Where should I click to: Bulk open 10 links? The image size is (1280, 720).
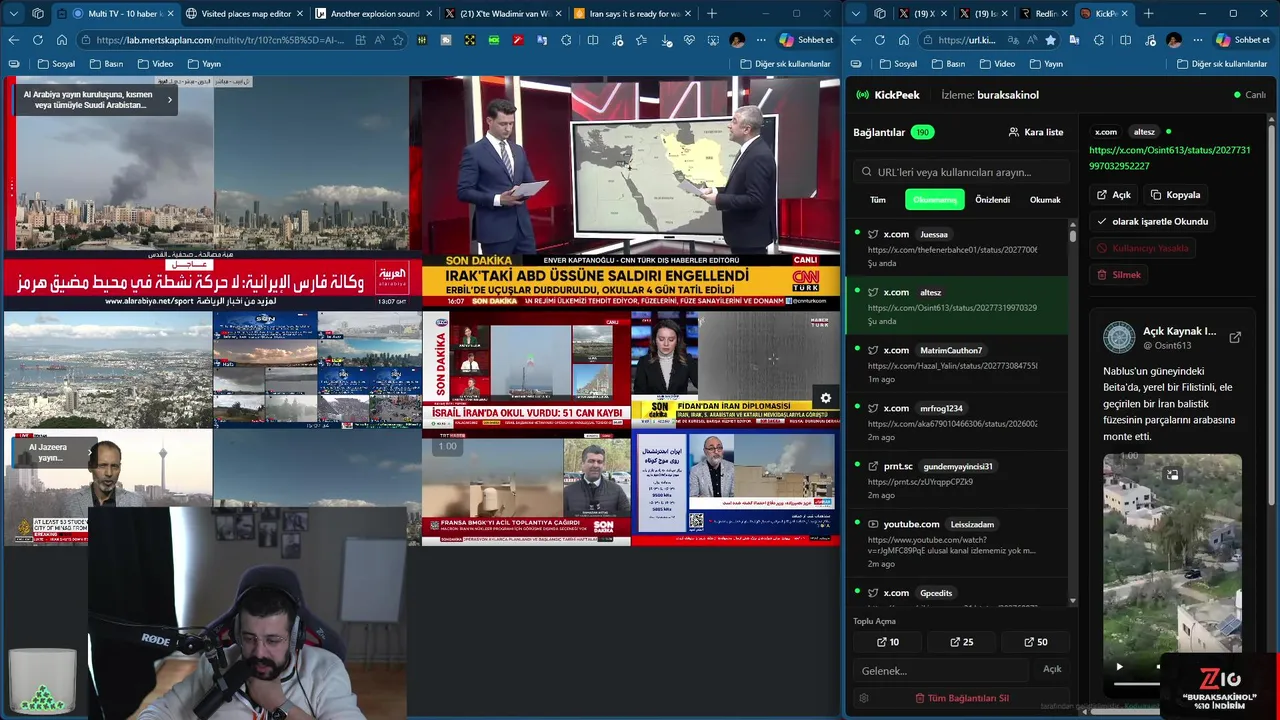click(888, 642)
